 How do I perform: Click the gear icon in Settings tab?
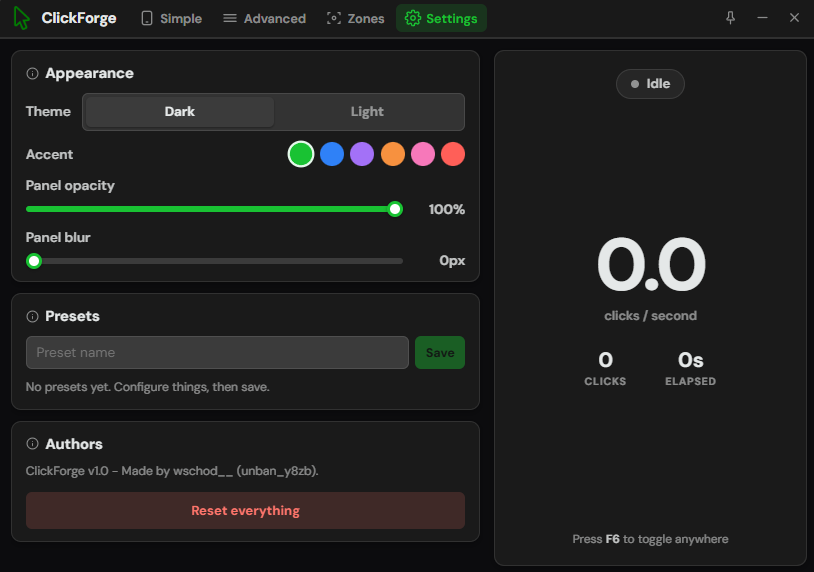coord(413,18)
